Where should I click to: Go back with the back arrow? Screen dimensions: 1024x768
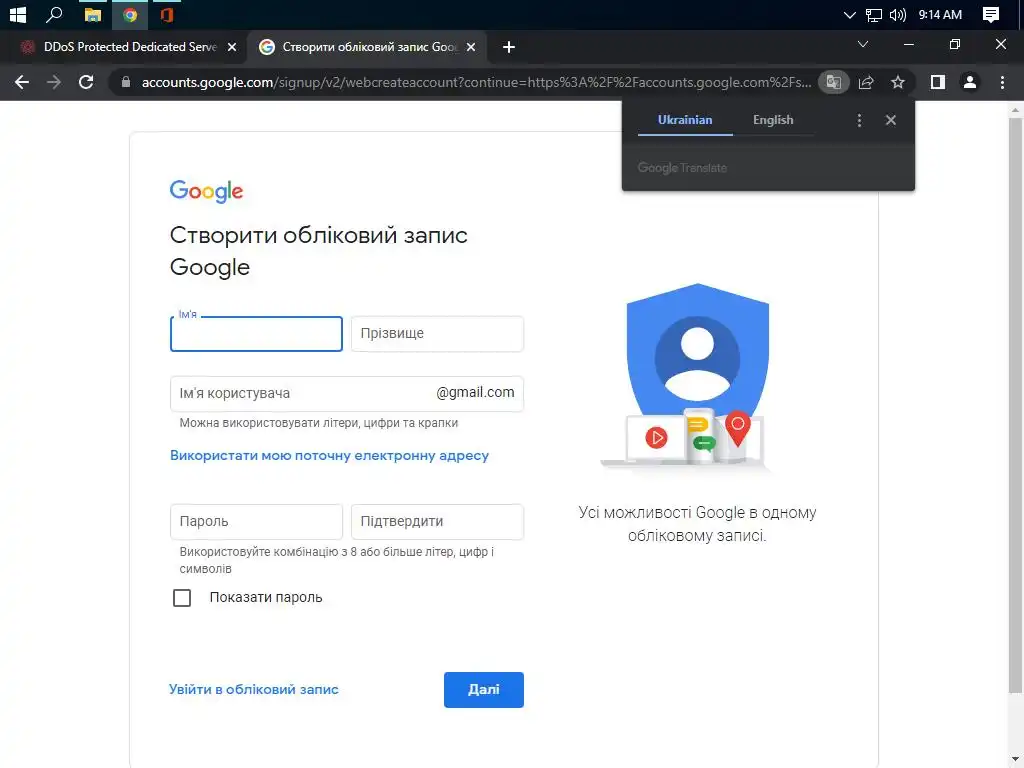pyautogui.click(x=22, y=82)
